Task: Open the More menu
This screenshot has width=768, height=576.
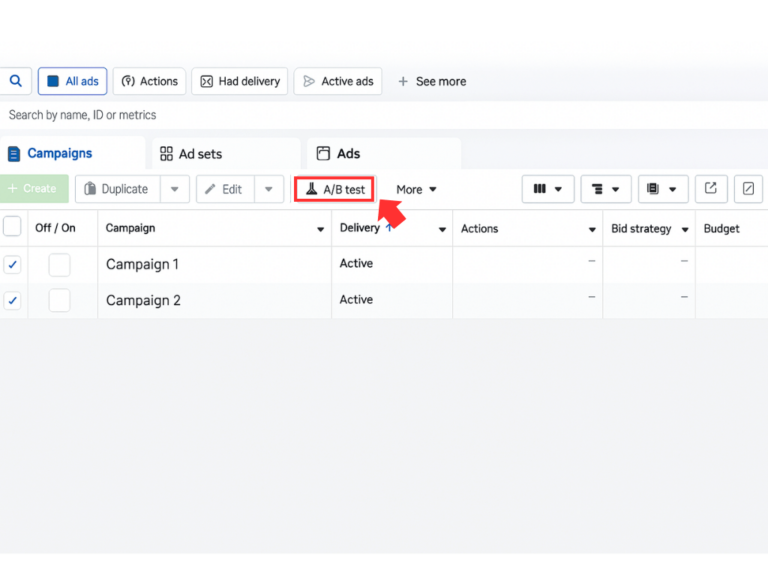Action: click(416, 190)
